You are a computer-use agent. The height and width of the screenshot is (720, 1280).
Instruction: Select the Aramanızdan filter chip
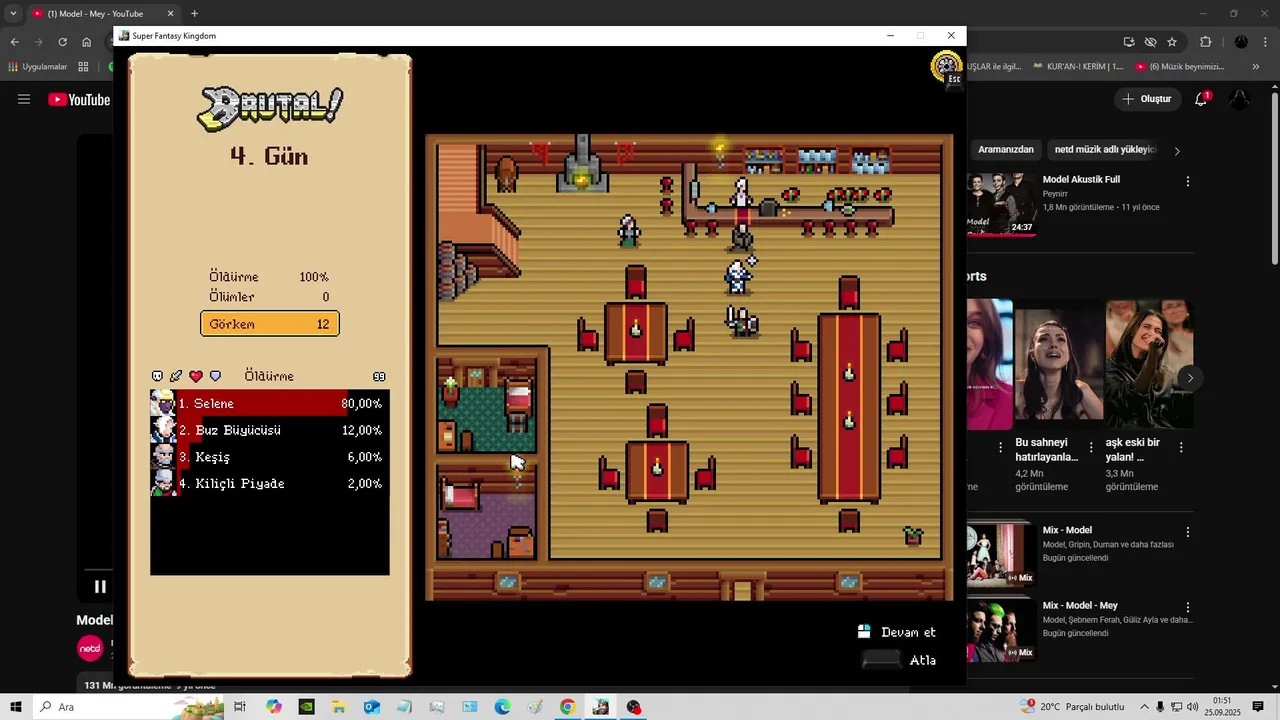1005,149
